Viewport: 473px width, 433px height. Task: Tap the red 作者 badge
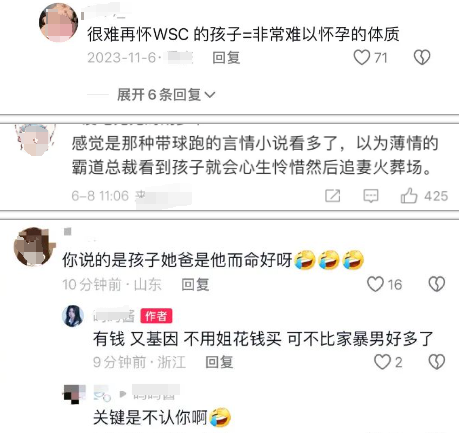156,316
